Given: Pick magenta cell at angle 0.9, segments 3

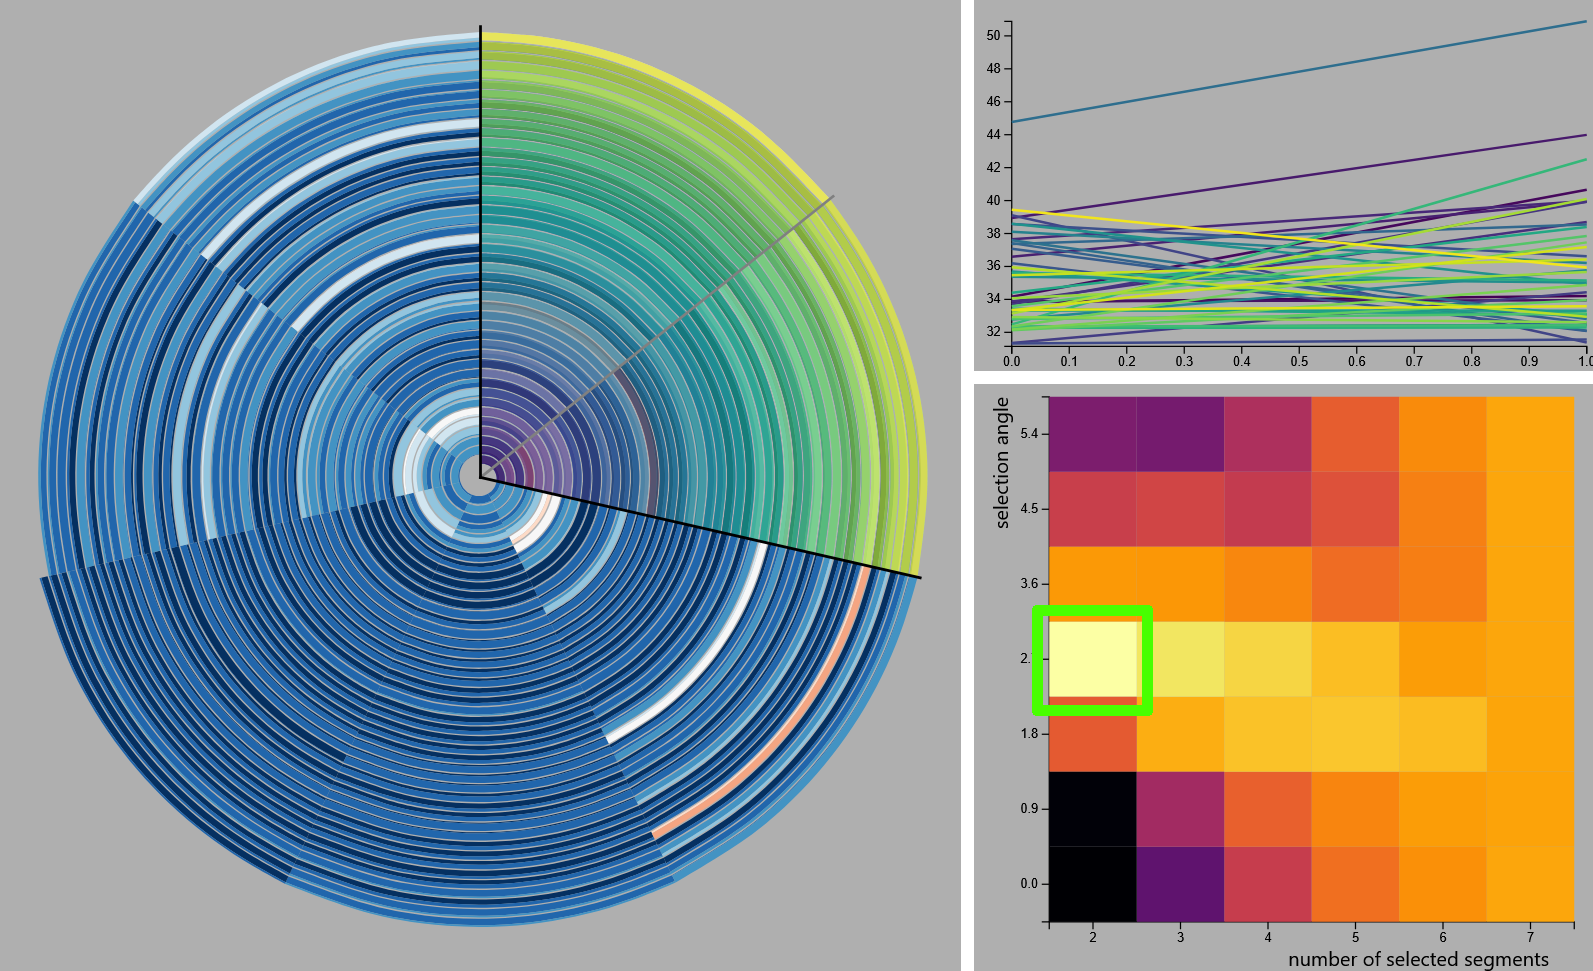Looking at the screenshot, I should (x=1180, y=809).
